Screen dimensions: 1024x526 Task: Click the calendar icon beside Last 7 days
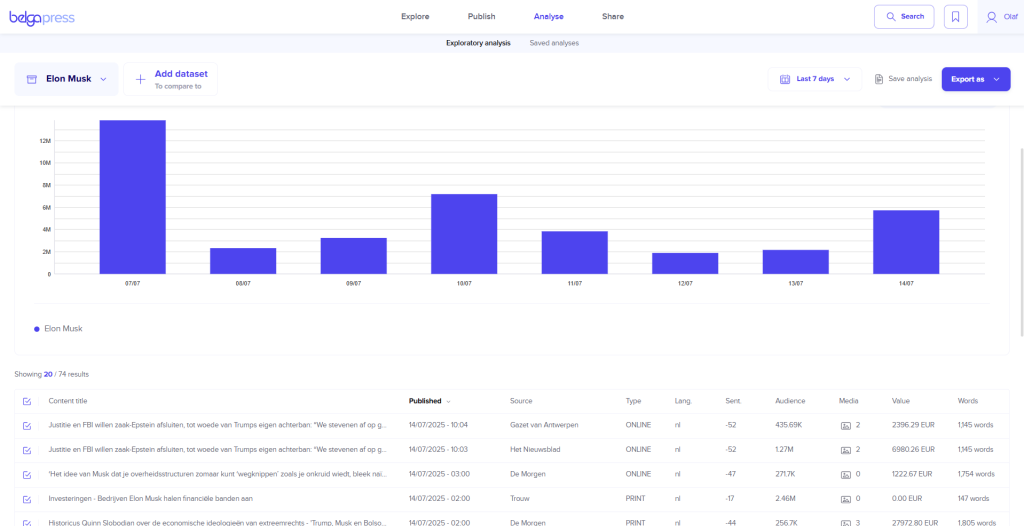click(x=785, y=79)
